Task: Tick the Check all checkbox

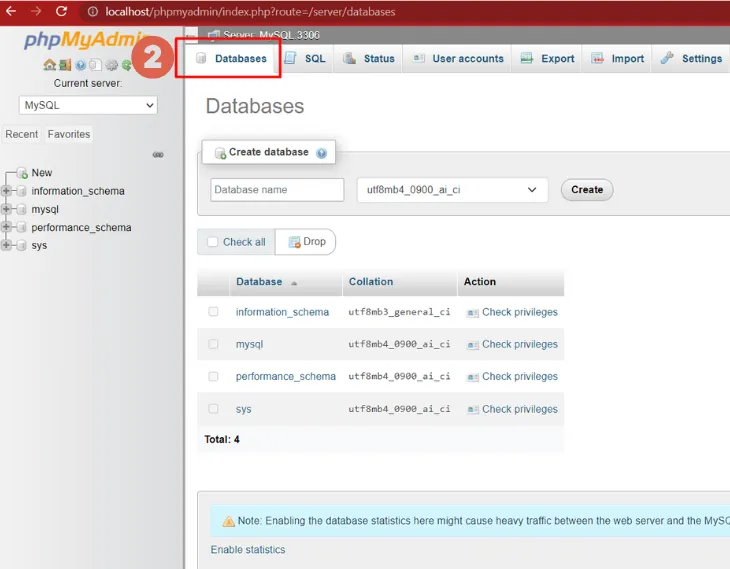Action: pyautogui.click(x=212, y=242)
